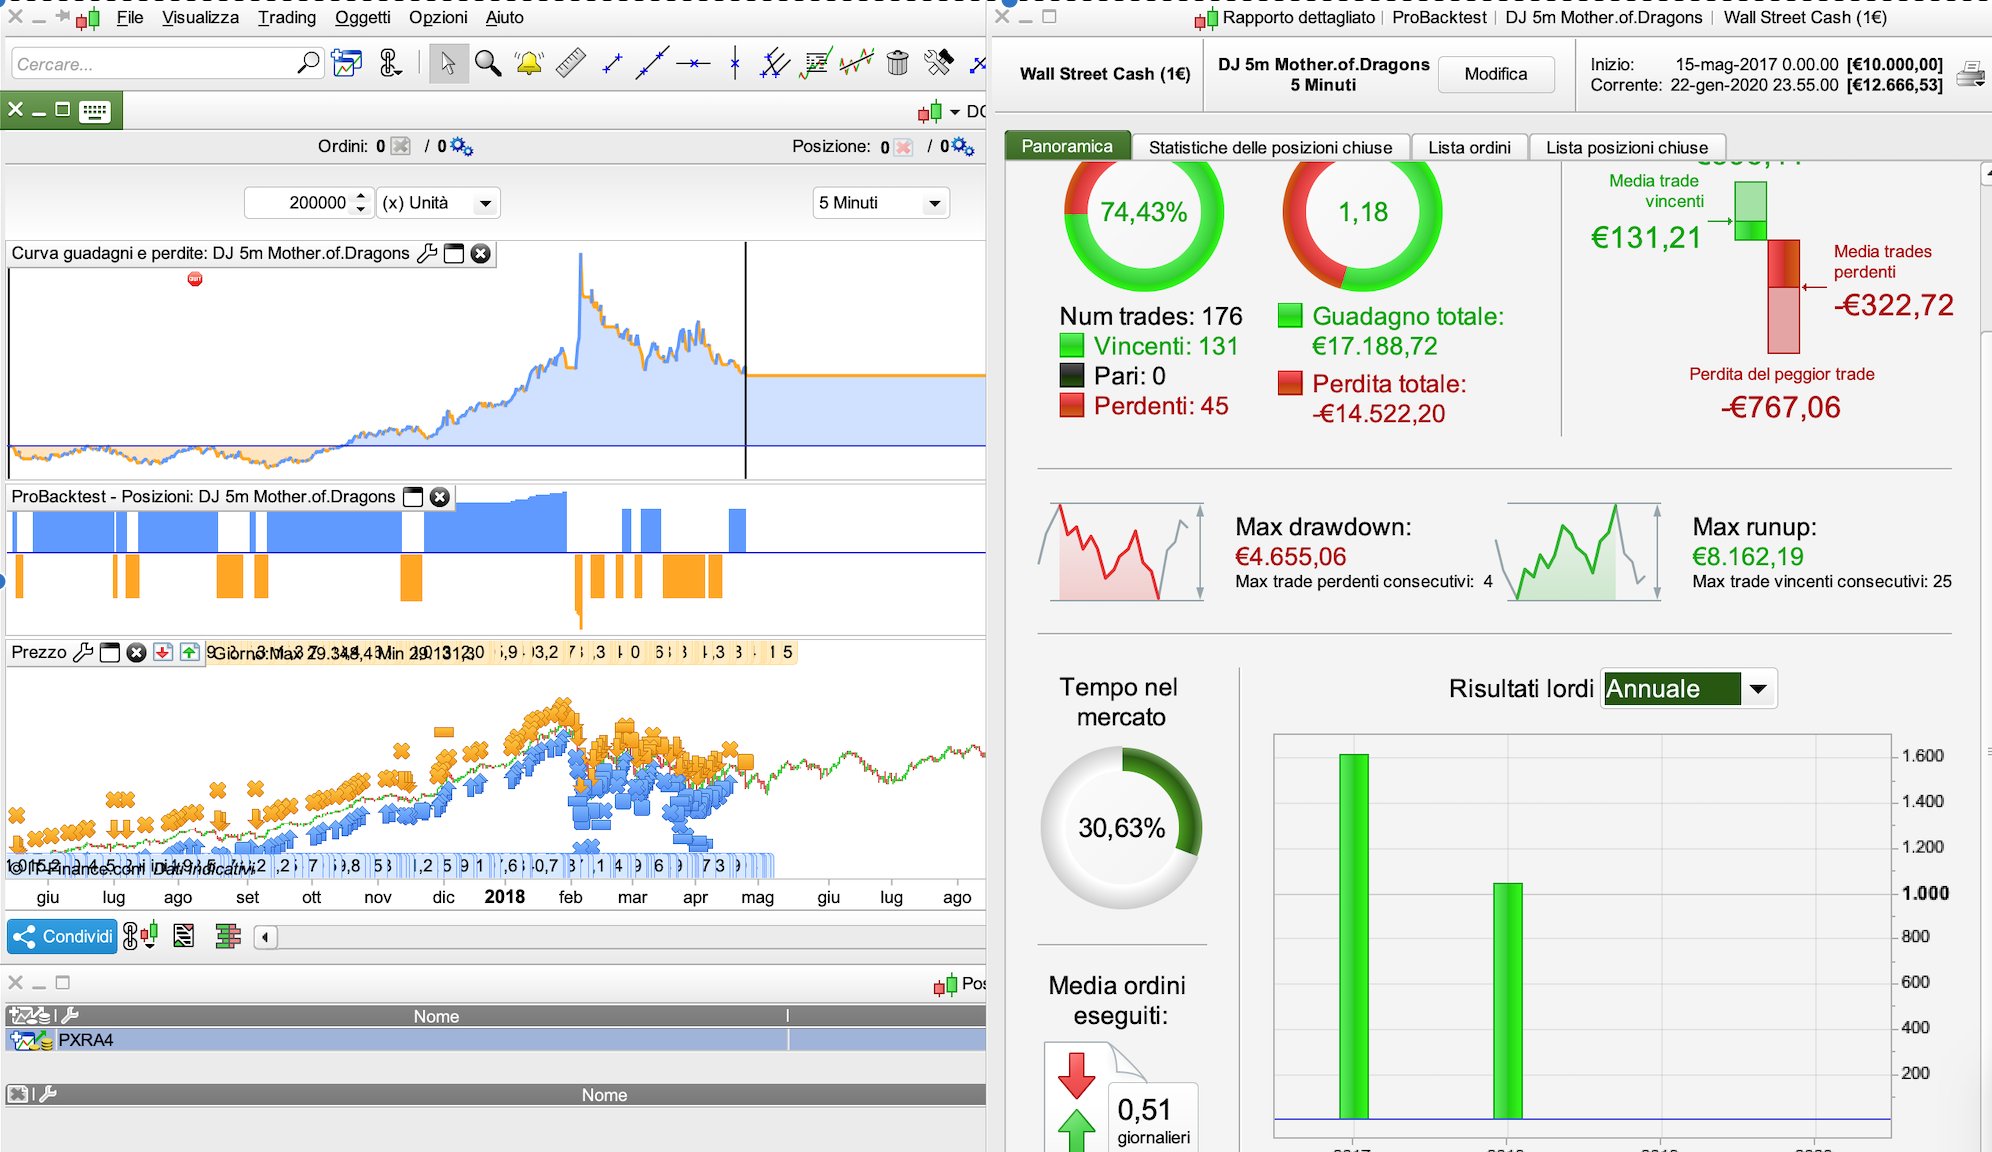The width and height of the screenshot is (1992, 1152).
Task: Toggle detach window on ProBacktest Posizioni panel
Action: point(413,497)
